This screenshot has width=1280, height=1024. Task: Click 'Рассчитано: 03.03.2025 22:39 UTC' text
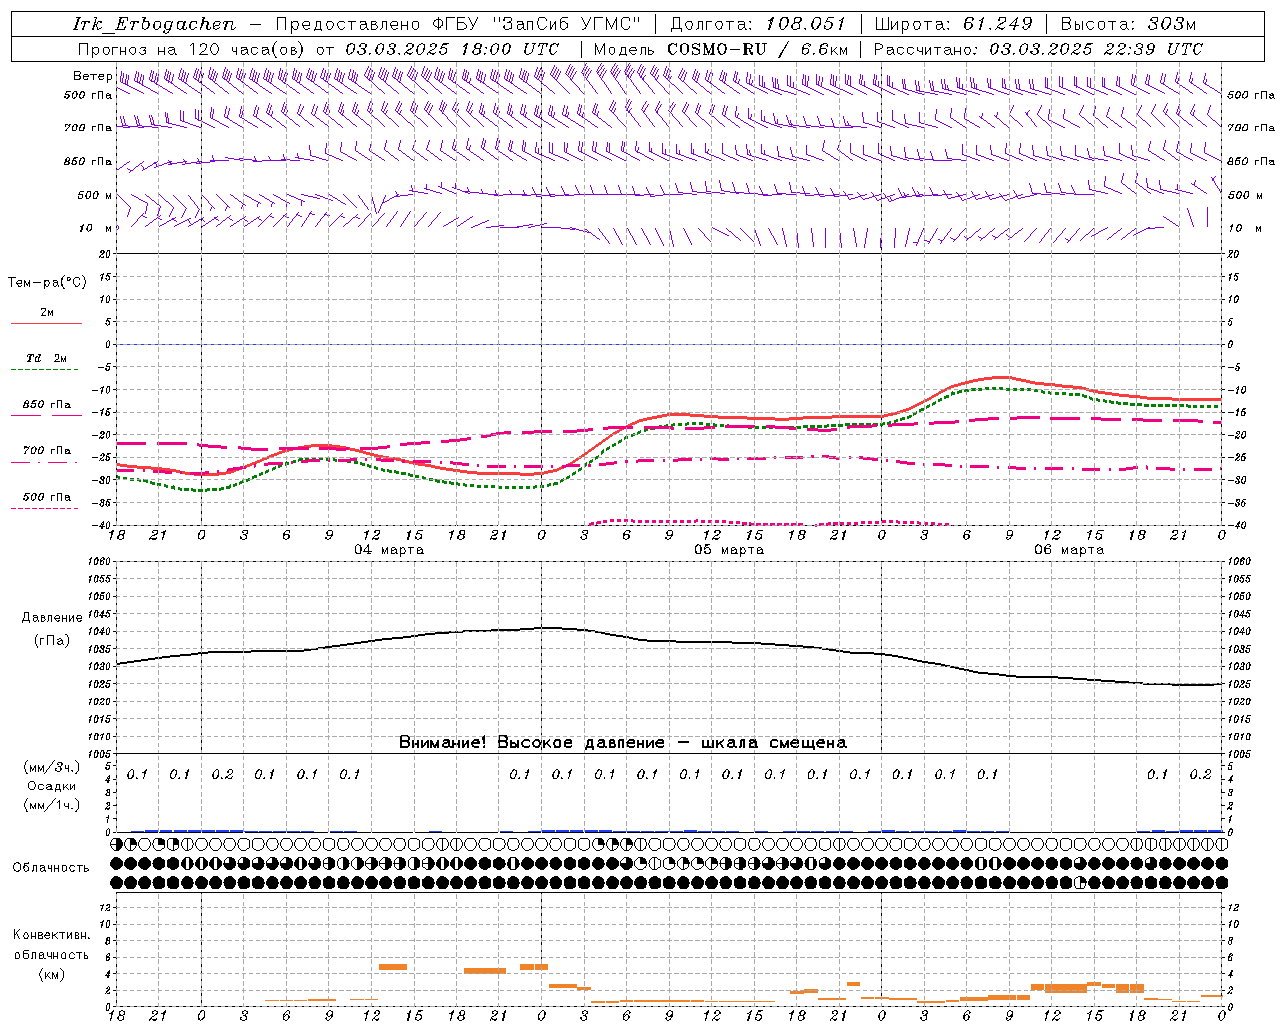(1038, 49)
